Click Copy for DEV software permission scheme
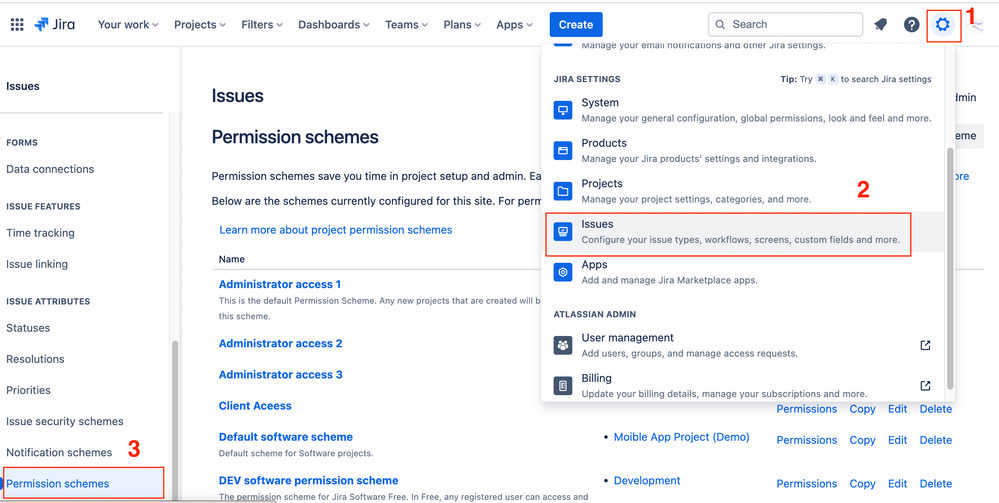The width and height of the screenshot is (999, 503). pyautogui.click(x=862, y=484)
